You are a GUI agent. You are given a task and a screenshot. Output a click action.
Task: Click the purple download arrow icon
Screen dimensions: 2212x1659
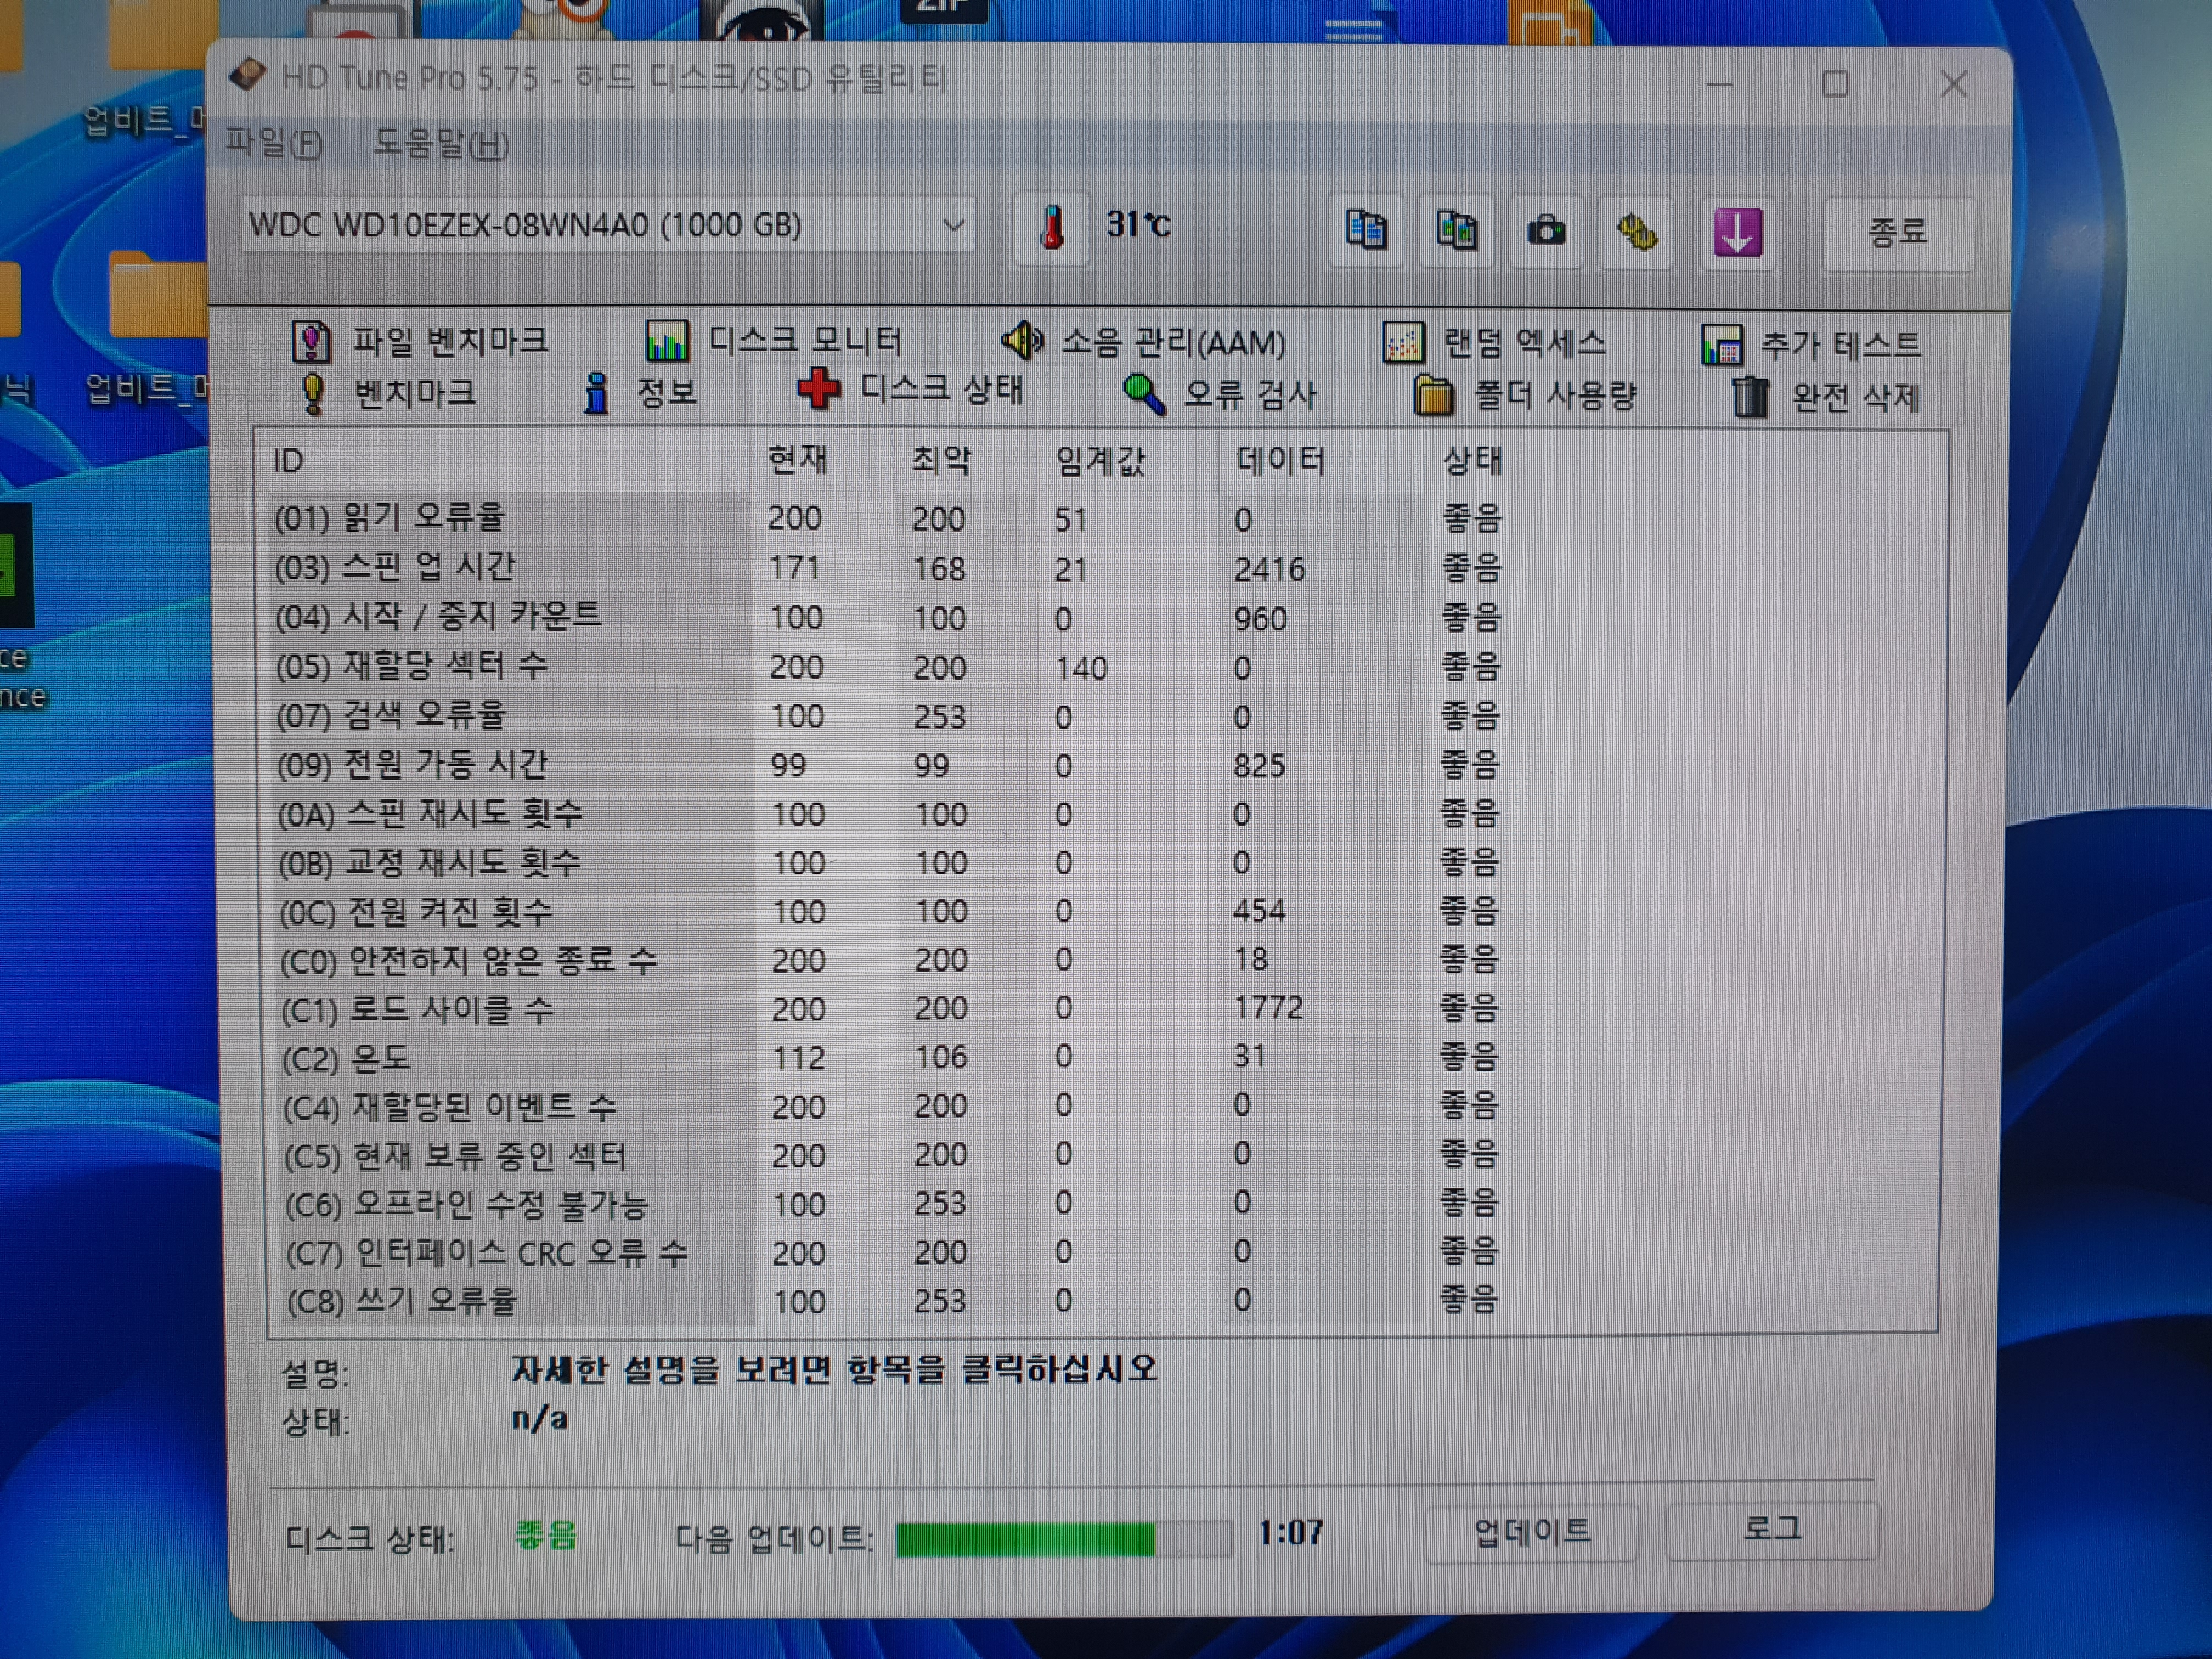1738,233
